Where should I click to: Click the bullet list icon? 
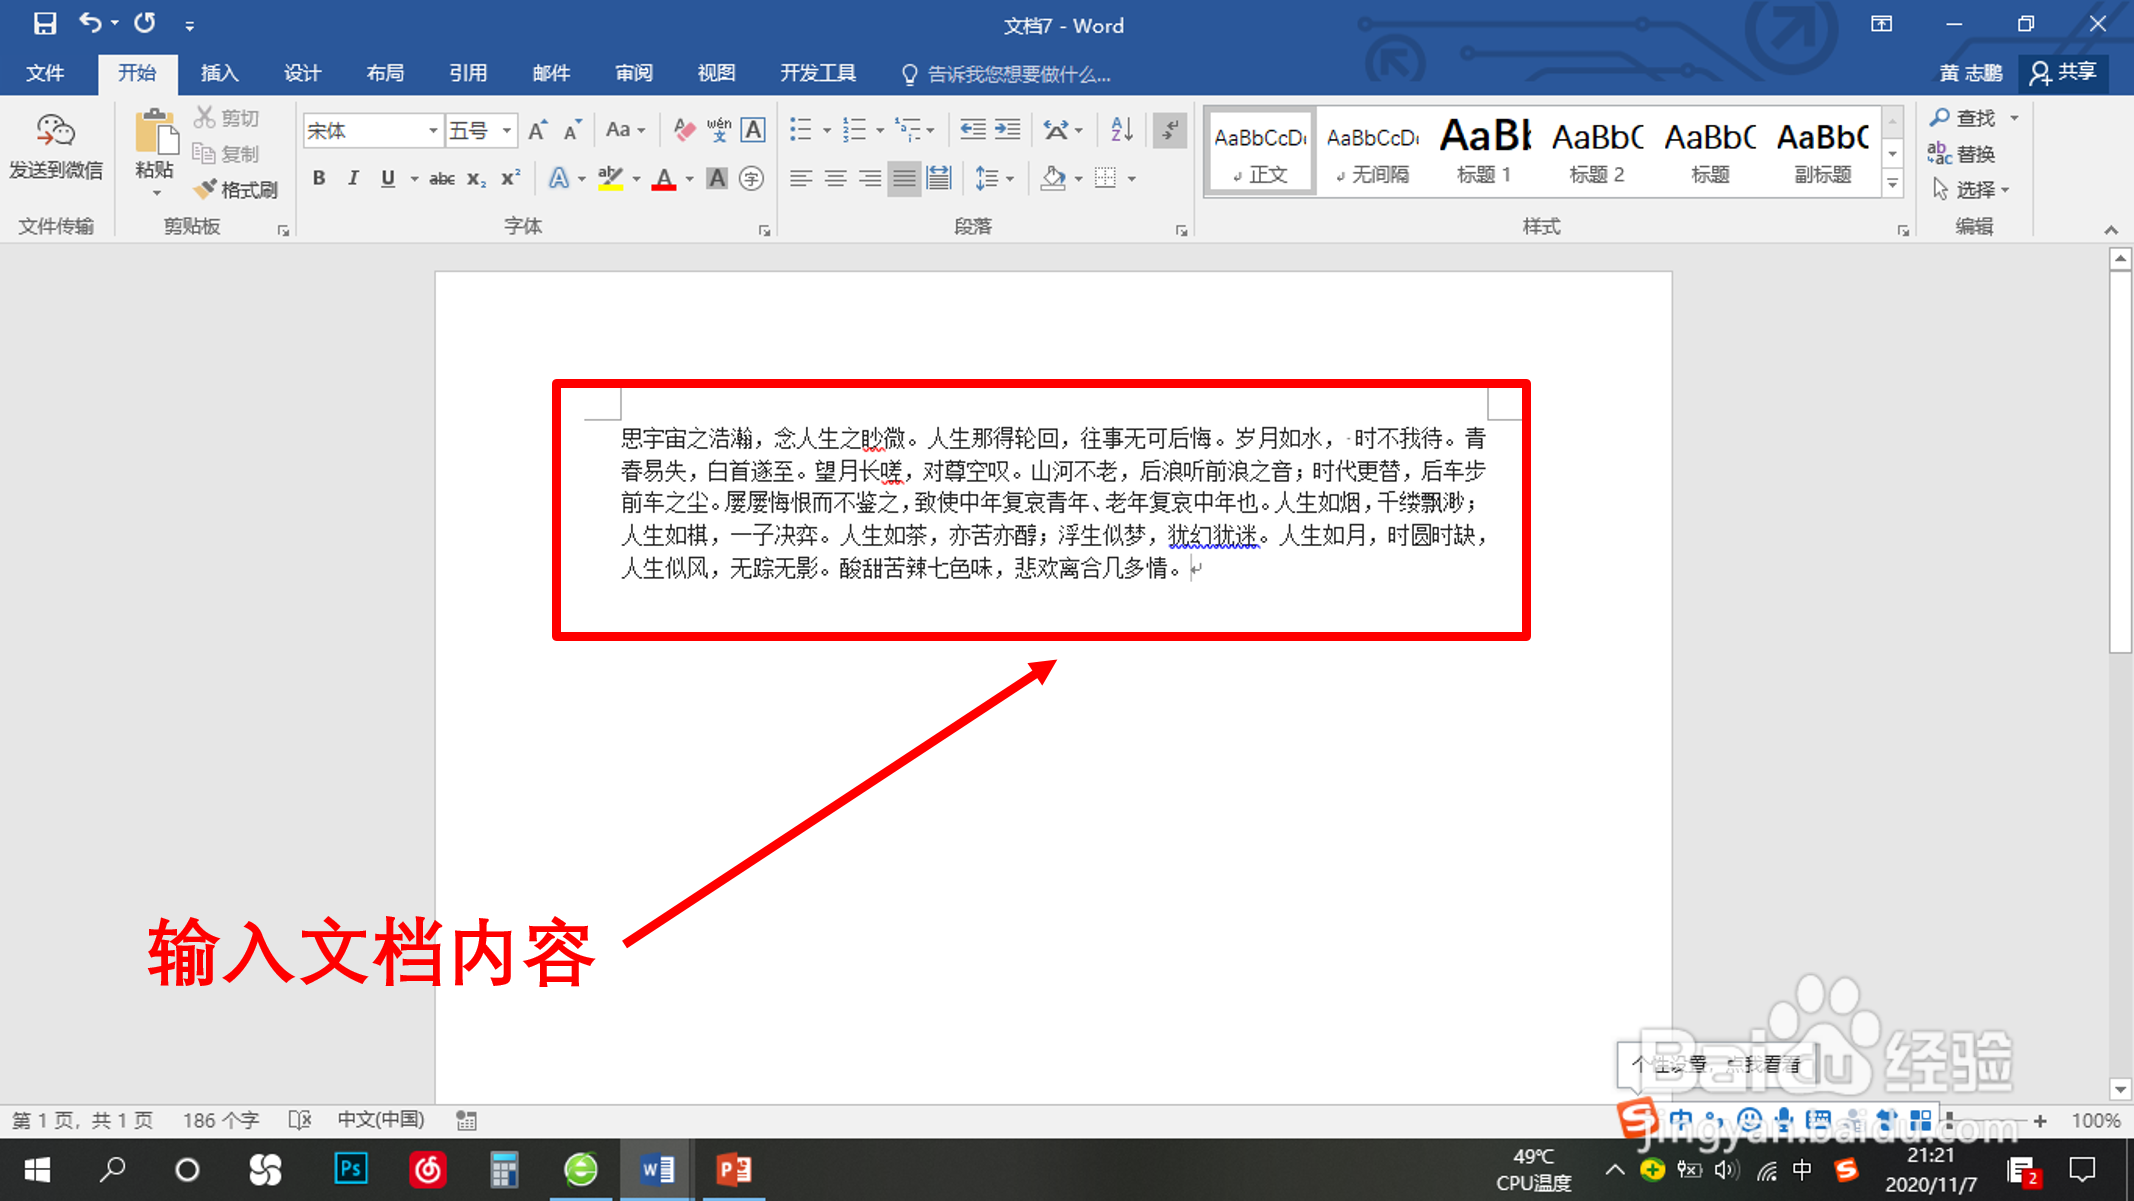[x=801, y=129]
